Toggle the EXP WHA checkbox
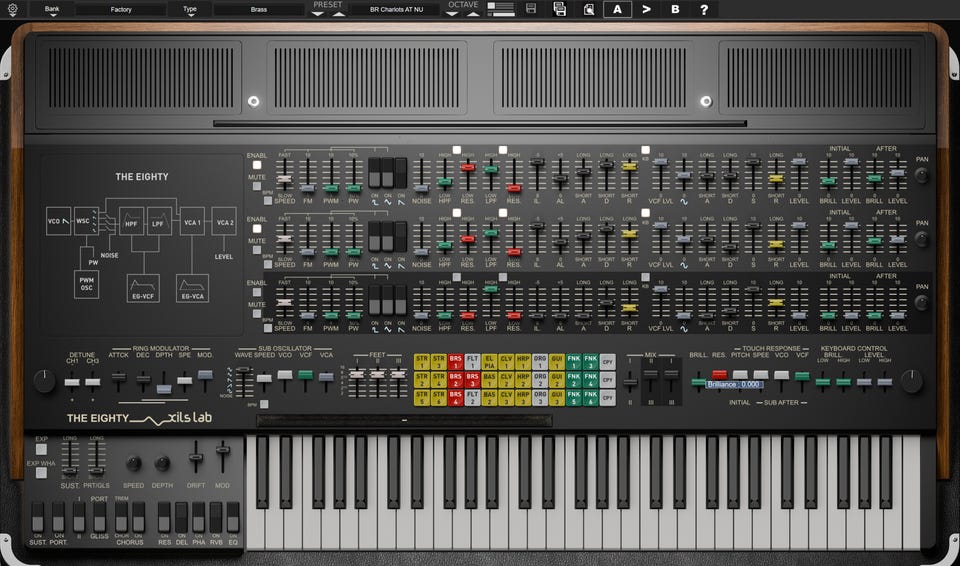This screenshot has height=566, width=960. tap(41, 473)
